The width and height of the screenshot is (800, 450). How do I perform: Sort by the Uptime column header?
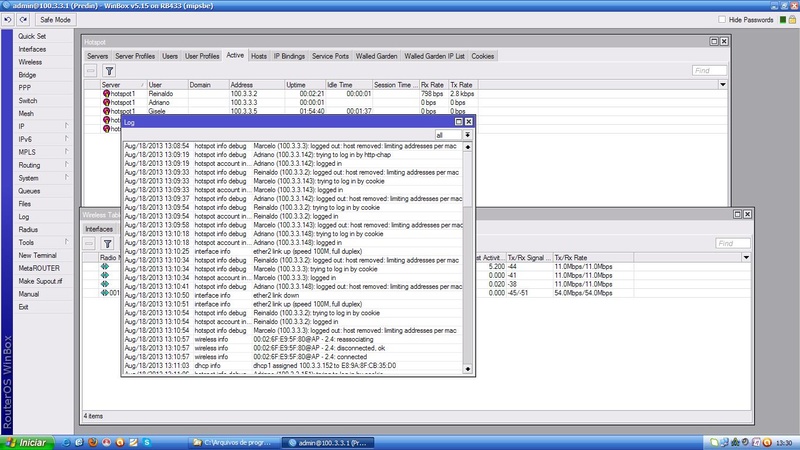[305, 85]
